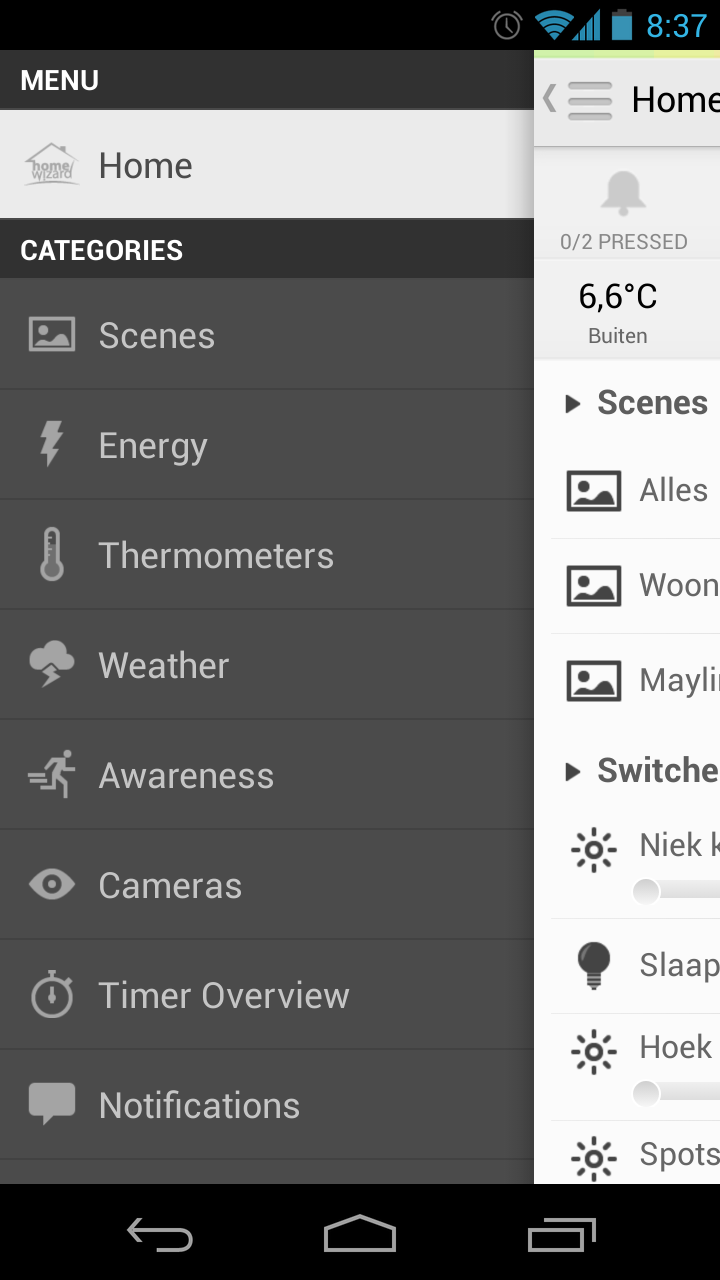Open Weather category label
Screen dimensions: 720x1280
164,665
